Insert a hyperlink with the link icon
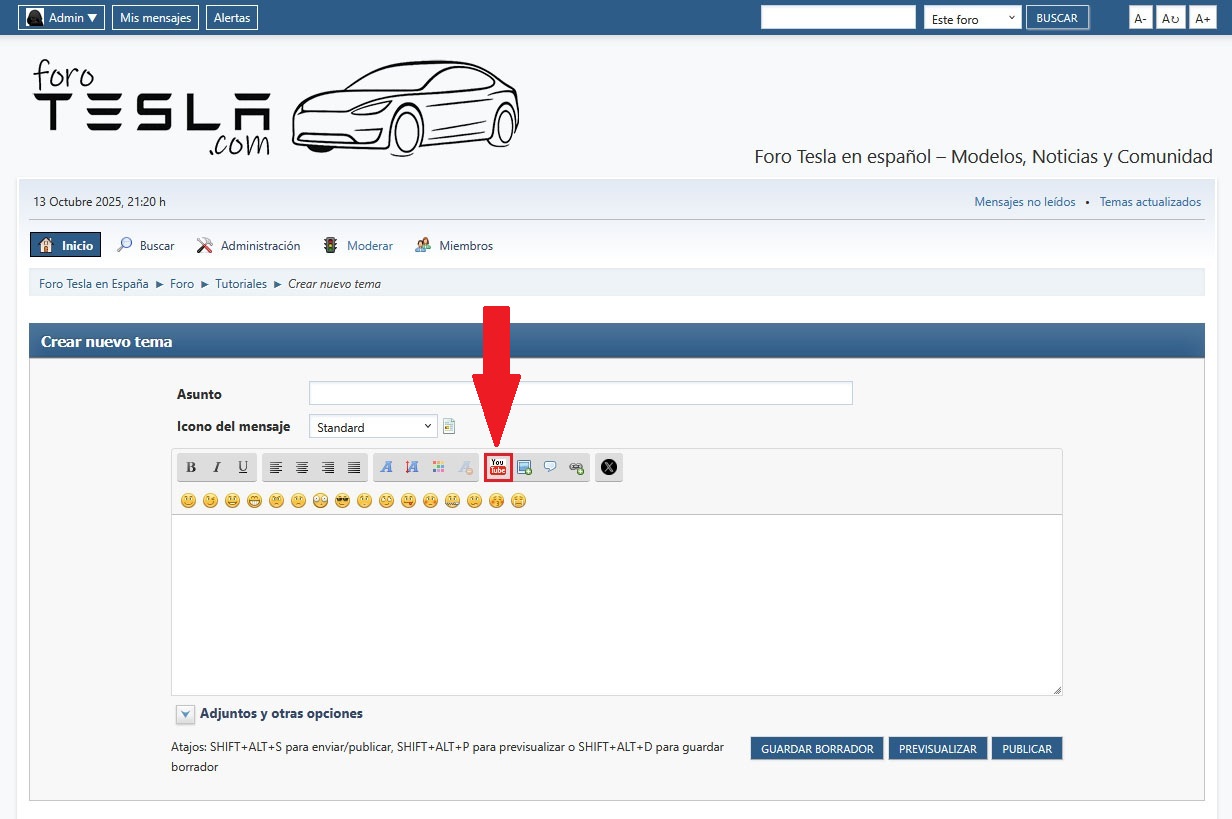The image size is (1232, 819). (576, 467)
